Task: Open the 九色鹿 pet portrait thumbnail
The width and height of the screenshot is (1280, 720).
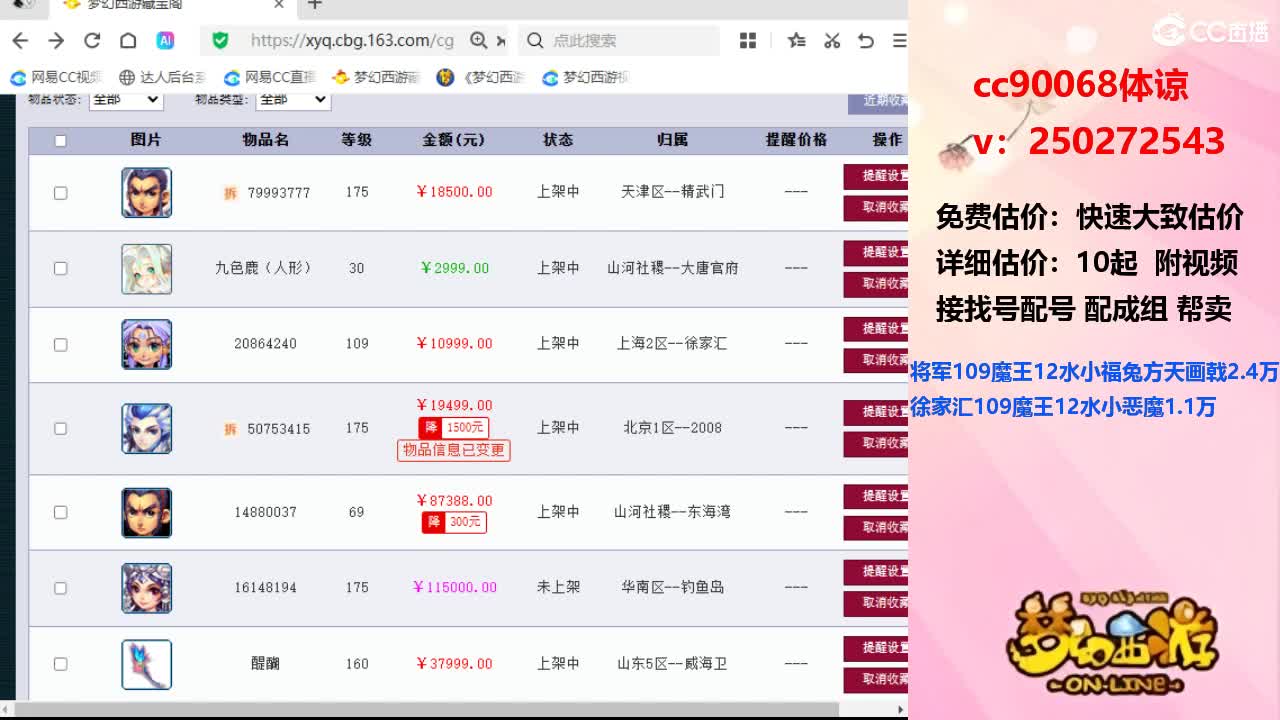Action: [x=147, y=269]
